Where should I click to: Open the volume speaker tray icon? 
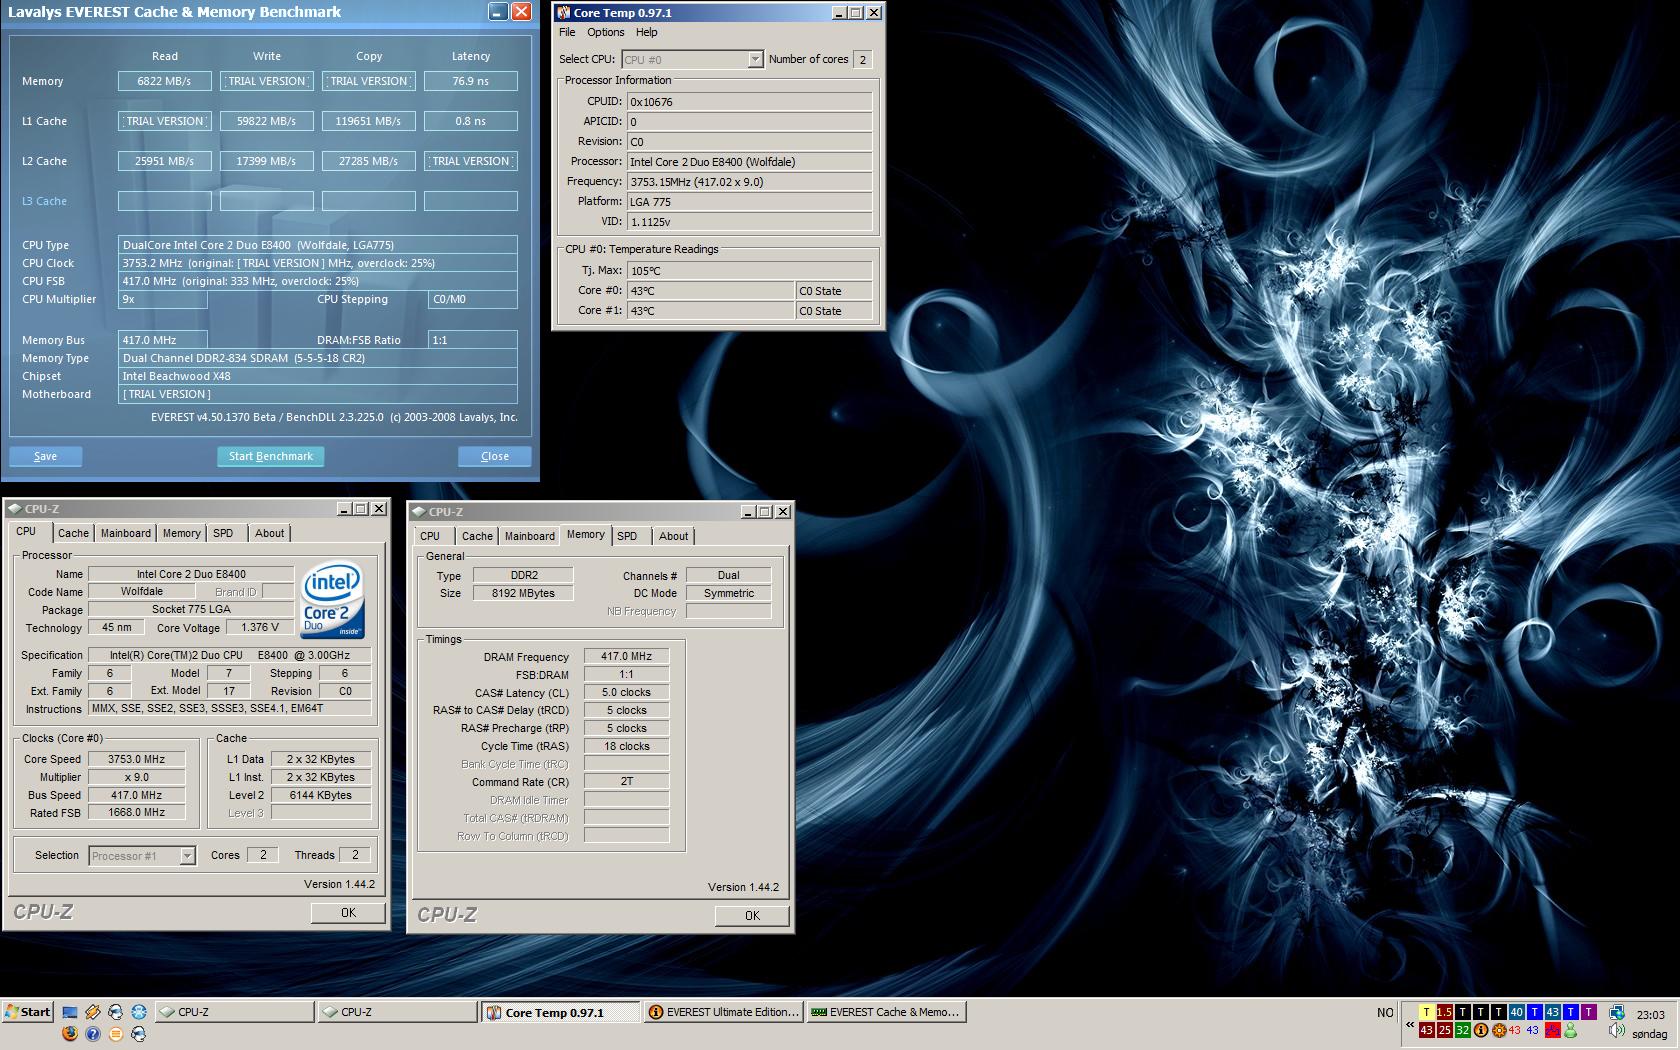tap(1616, 1030)
